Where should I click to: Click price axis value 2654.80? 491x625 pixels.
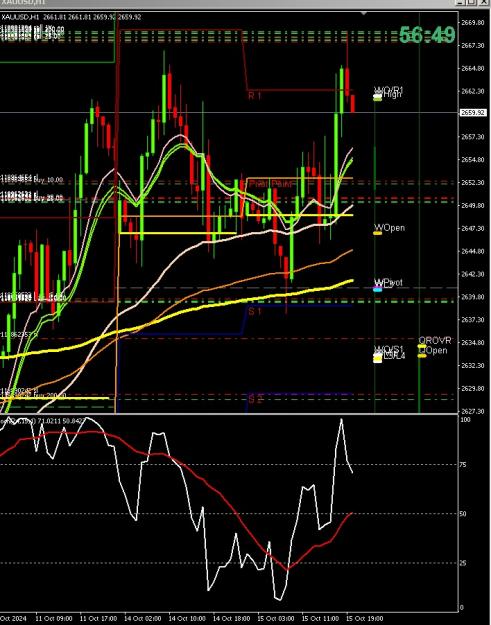(473, 159)
